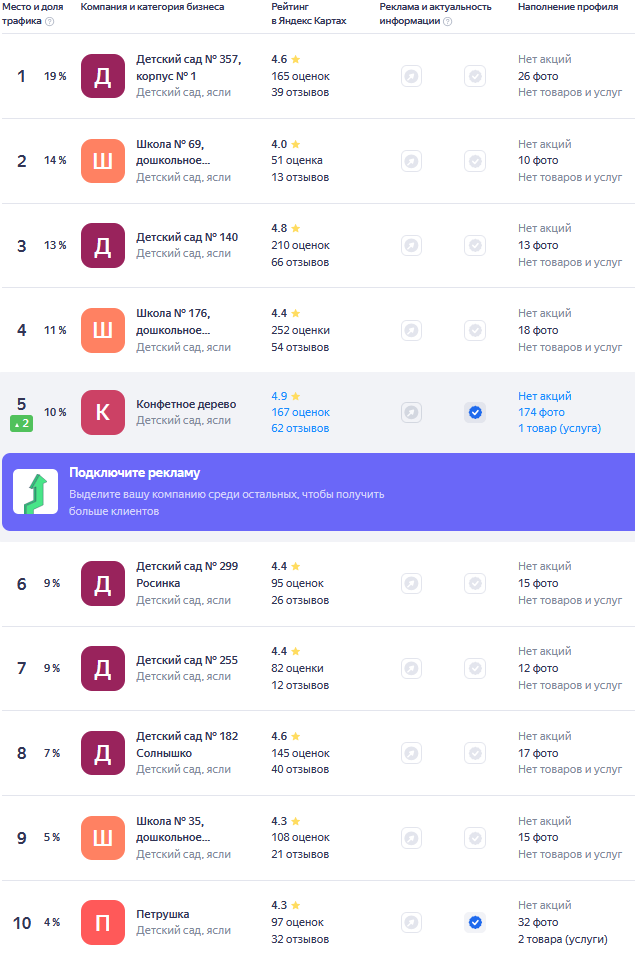The image size is (635, 960).
Task: Click blue verified badge in Конфетное дерево row
Action: pos(475,412)
